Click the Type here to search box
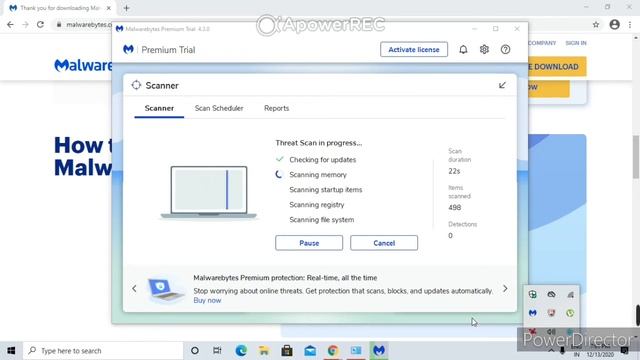This screenshot has width=640, height=360. coord(103,351)
